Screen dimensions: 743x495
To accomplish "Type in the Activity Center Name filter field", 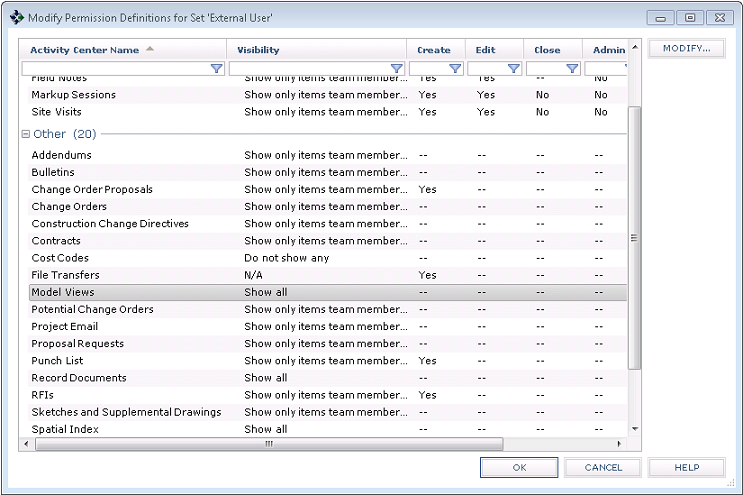I will [x=115, y=69].
